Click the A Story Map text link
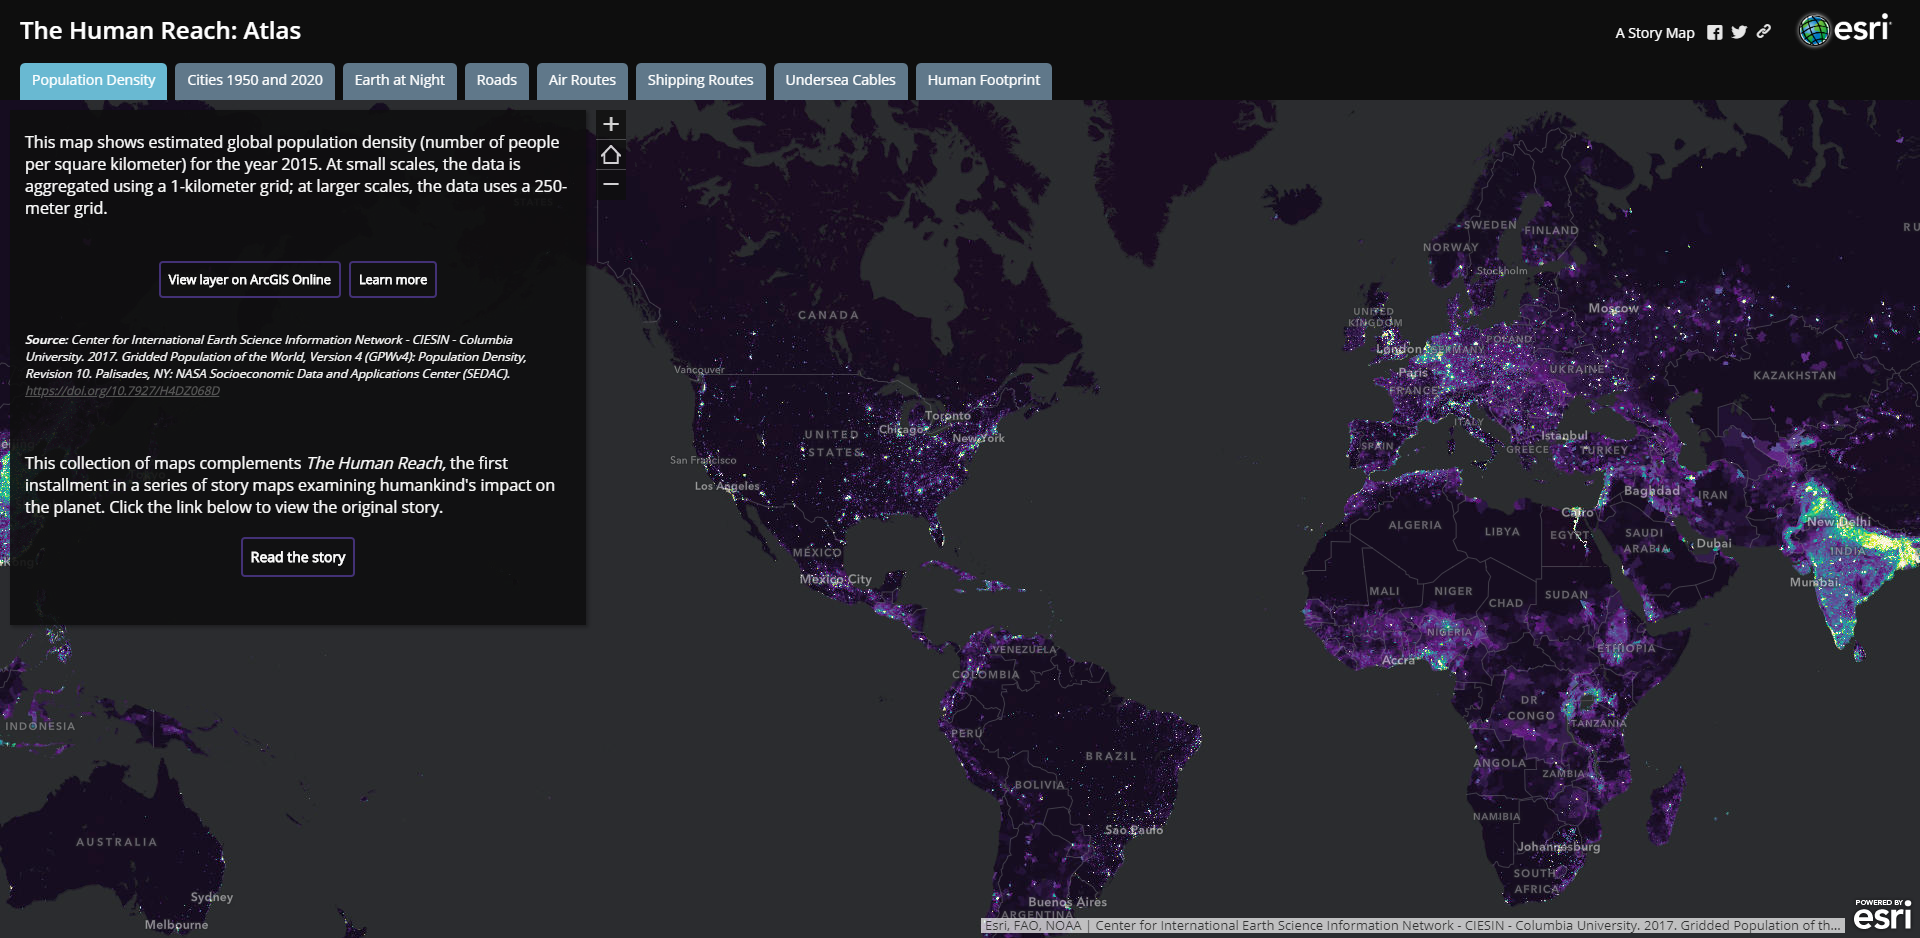This screenshot has width=1920, height=938. tap(1654, 33)
